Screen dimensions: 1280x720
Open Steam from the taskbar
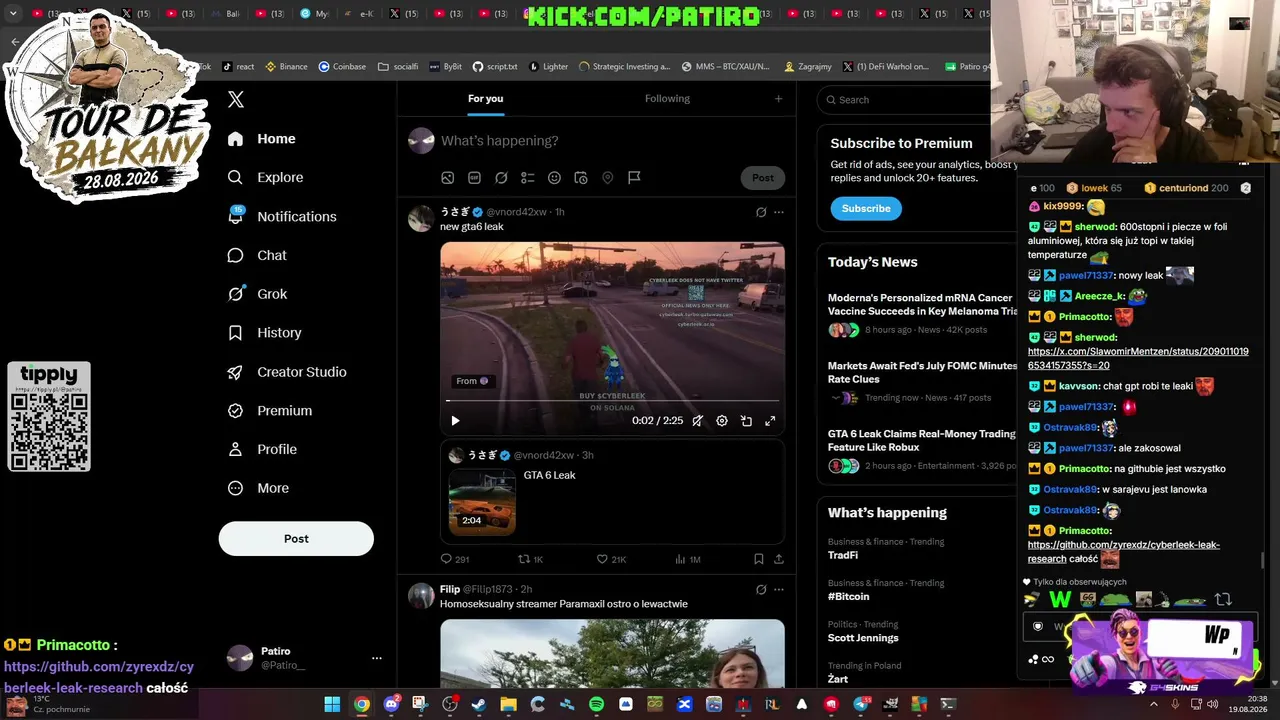click(479, 704)
